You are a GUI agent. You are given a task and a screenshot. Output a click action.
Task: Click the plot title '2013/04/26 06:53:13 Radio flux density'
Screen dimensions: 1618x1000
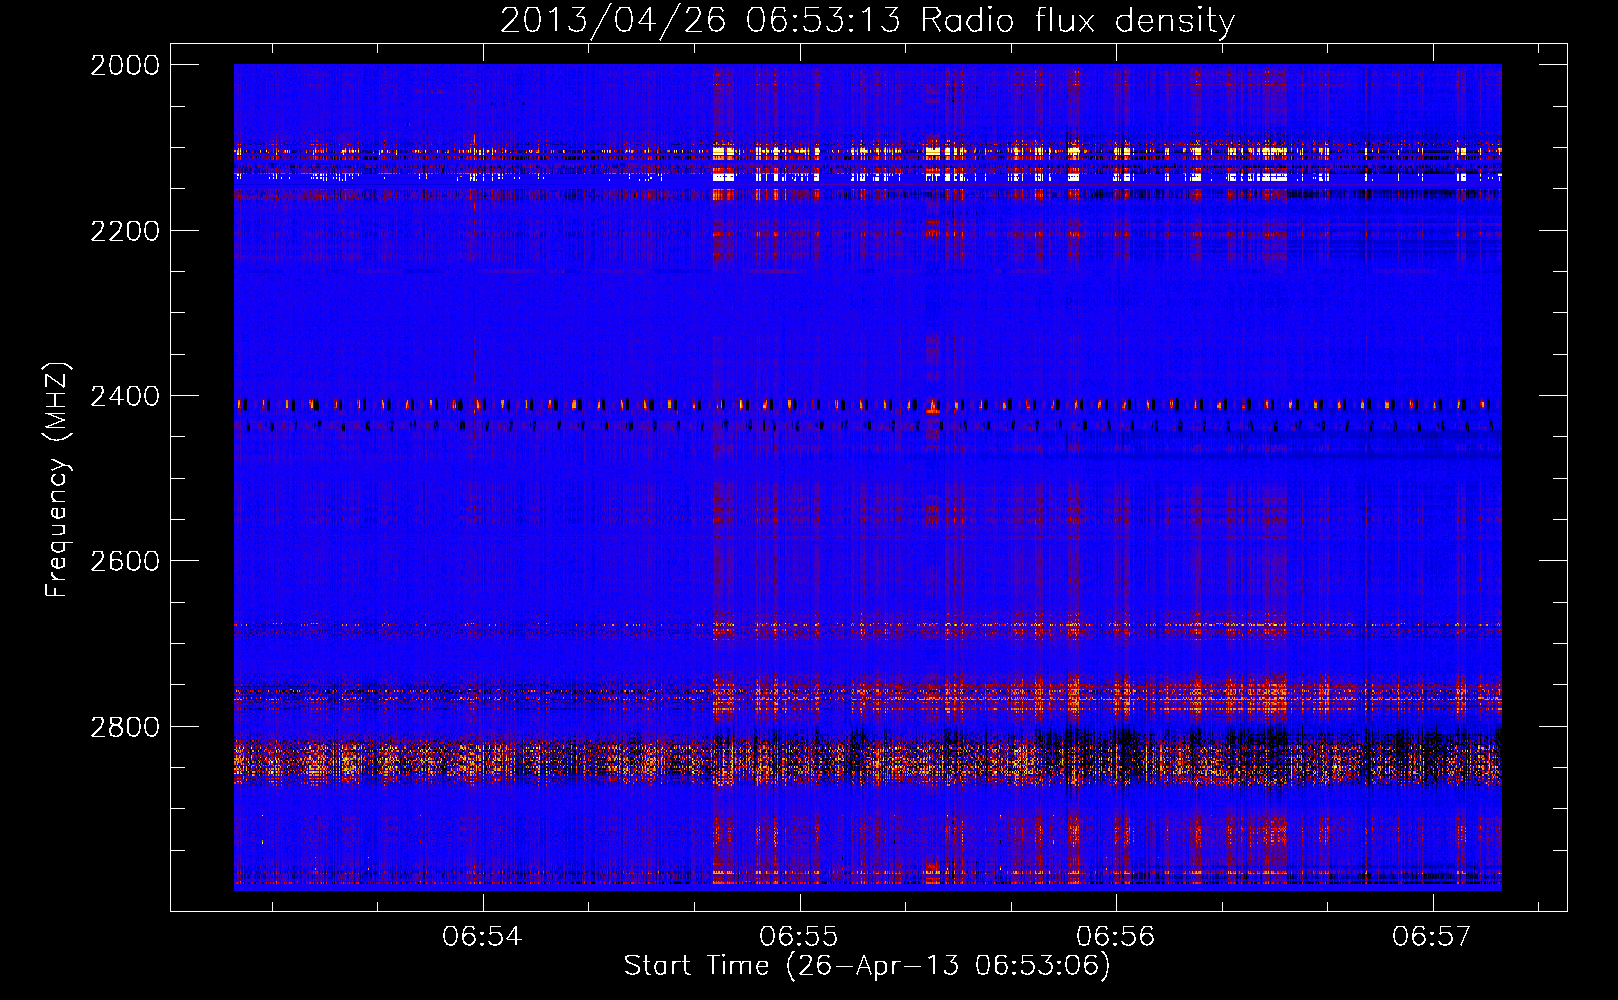(867, 20)
